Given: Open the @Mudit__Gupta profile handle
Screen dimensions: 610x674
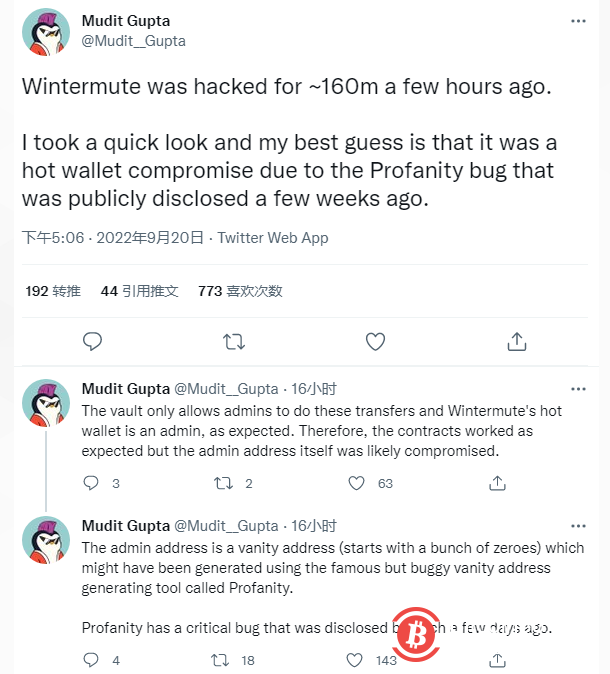Looking at the screenshot, I should 133,41.
